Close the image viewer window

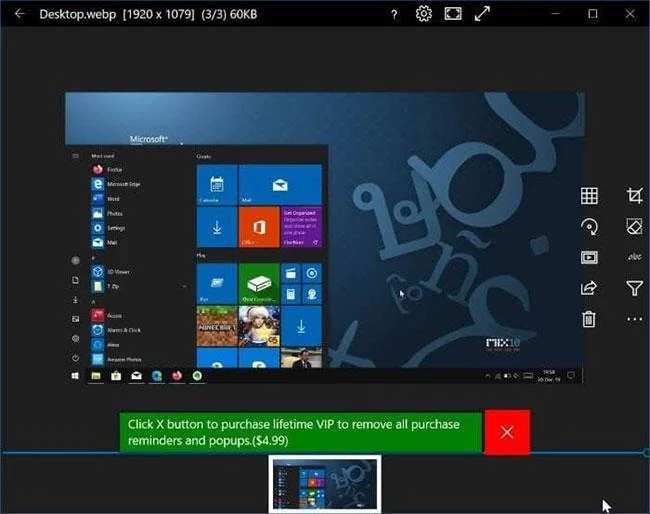click(630, 14)
